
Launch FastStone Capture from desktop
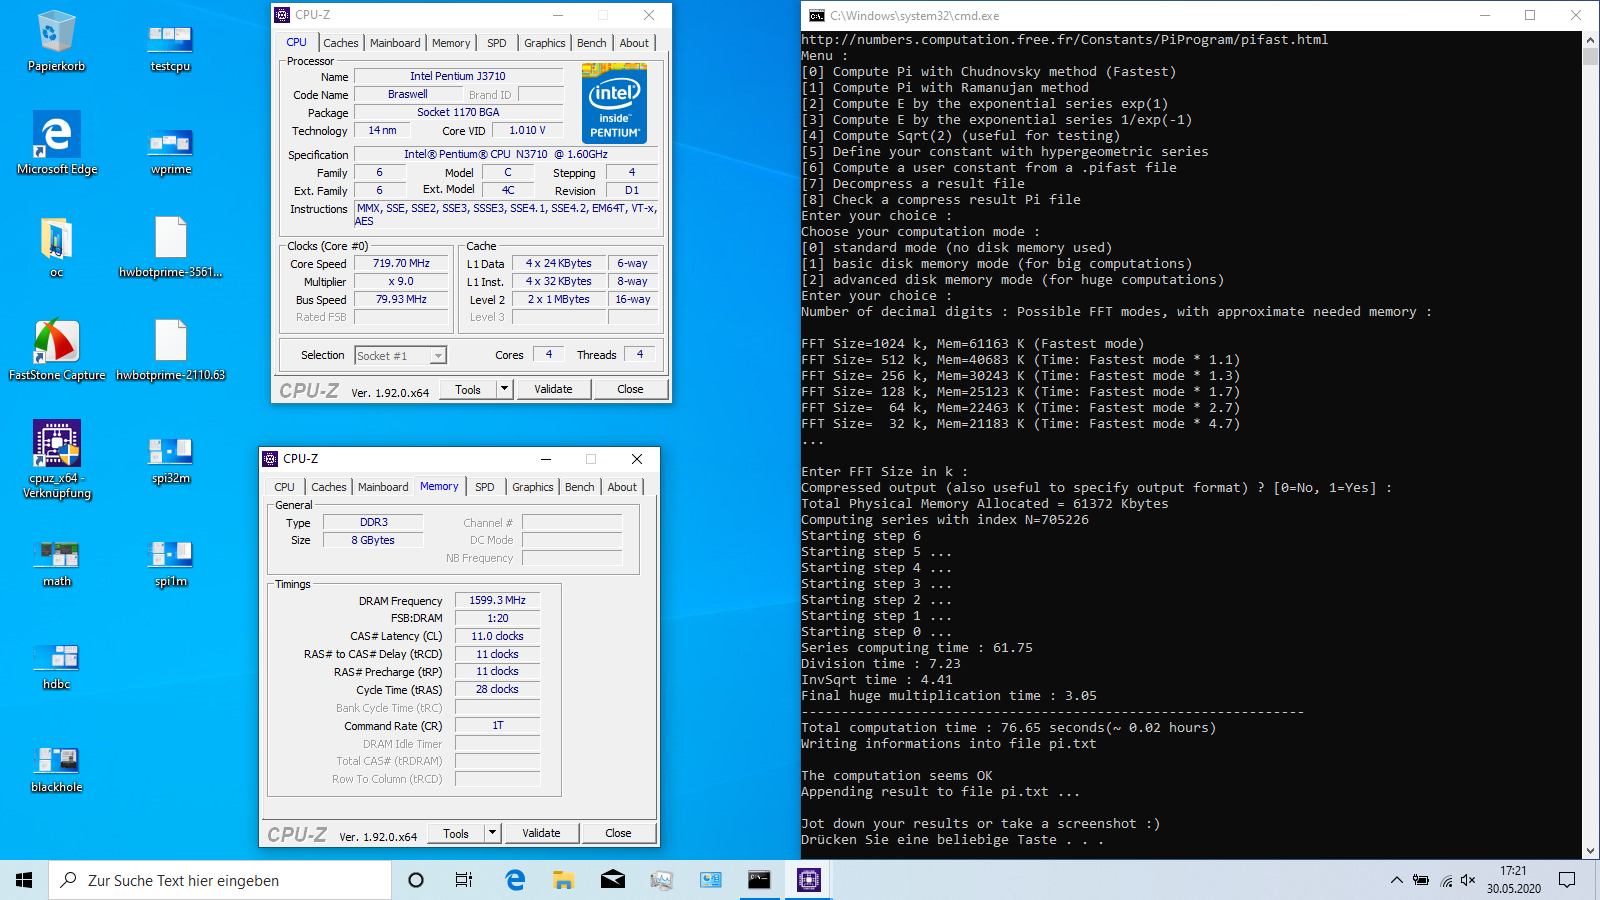57,350
